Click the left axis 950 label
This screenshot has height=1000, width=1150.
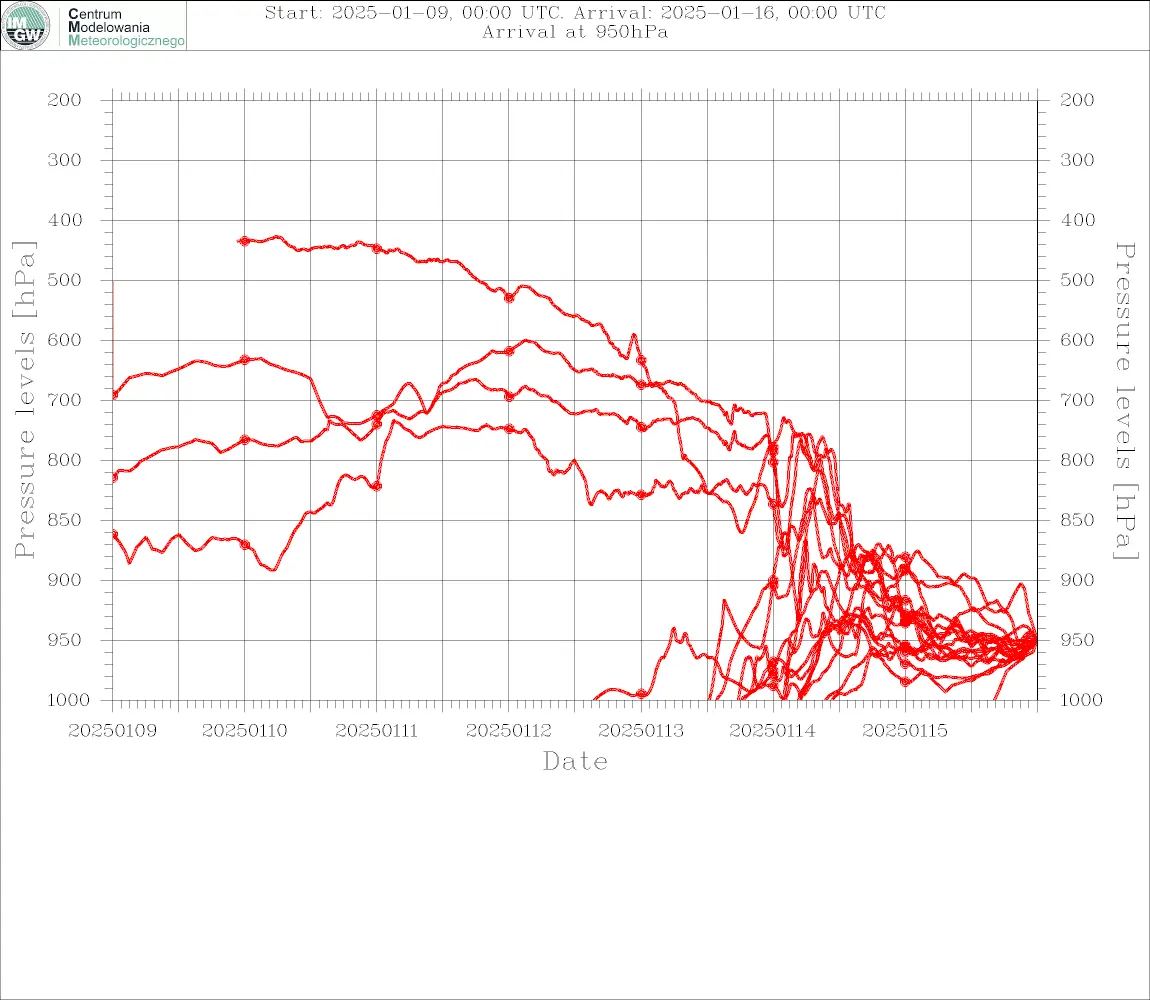[x=65, y=640]
